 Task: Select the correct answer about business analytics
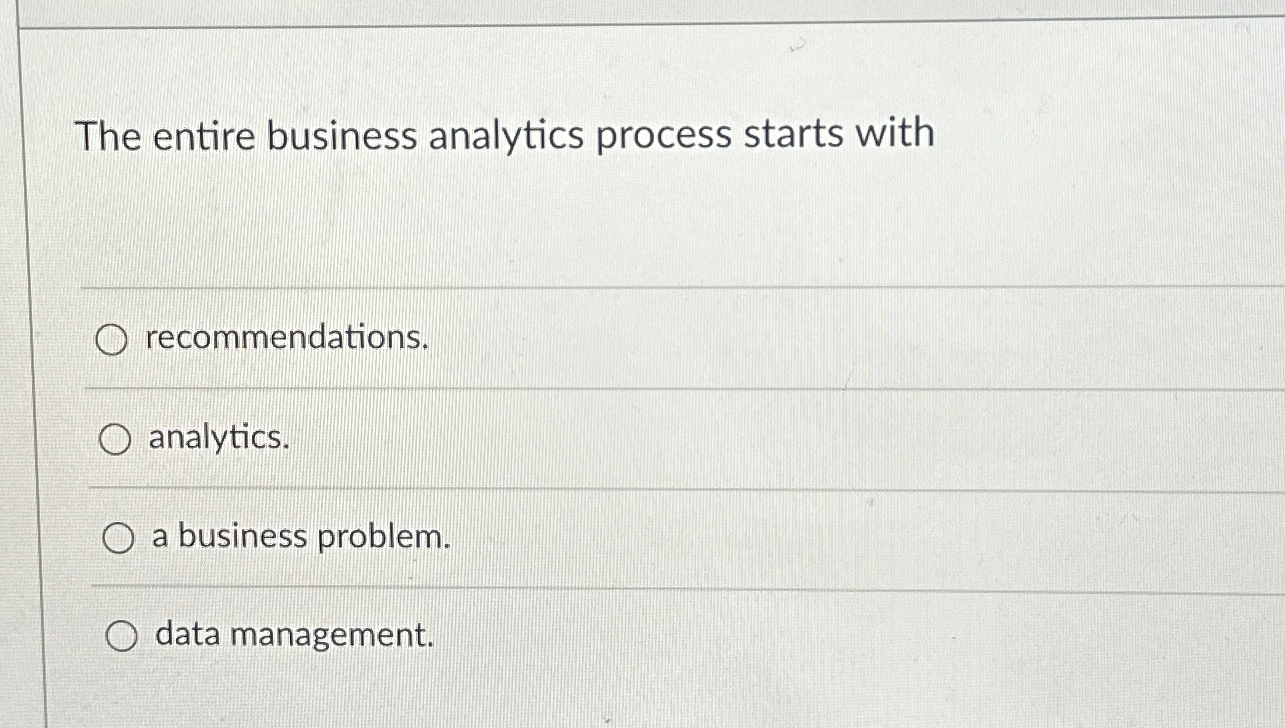[x=119, y=537]
